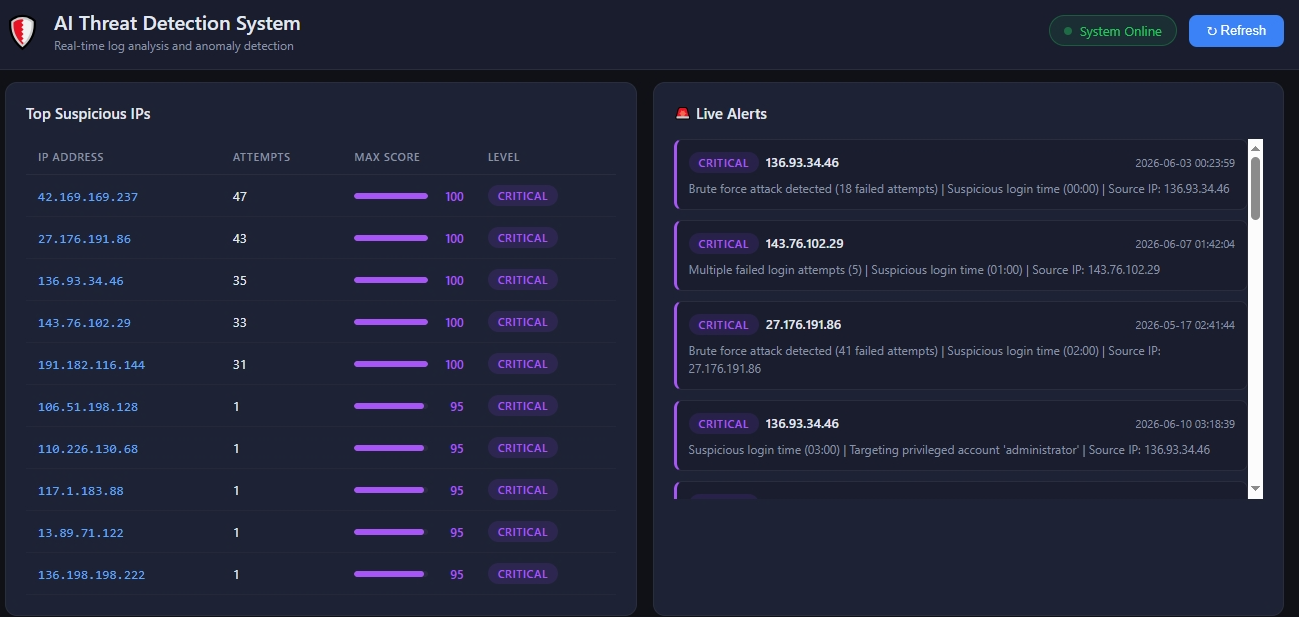
Task: Click the Top Suspicious IPs heading
Action: (88, 114)
